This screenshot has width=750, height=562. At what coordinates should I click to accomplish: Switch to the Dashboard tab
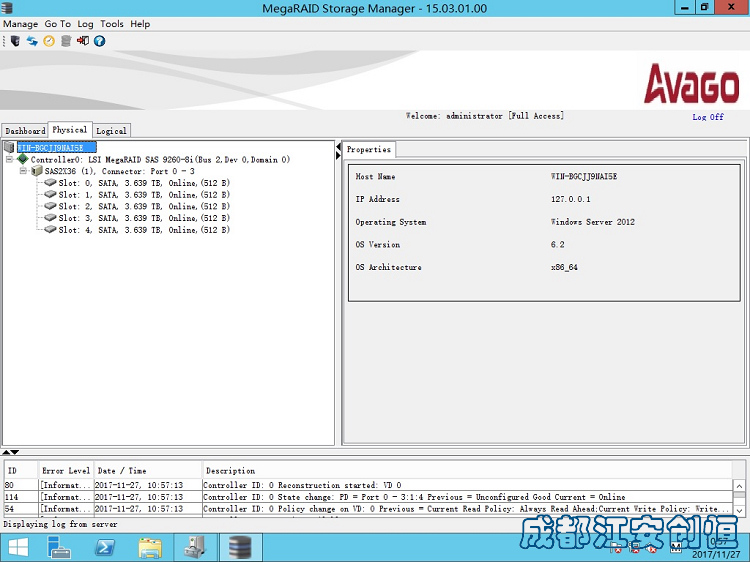25,131
